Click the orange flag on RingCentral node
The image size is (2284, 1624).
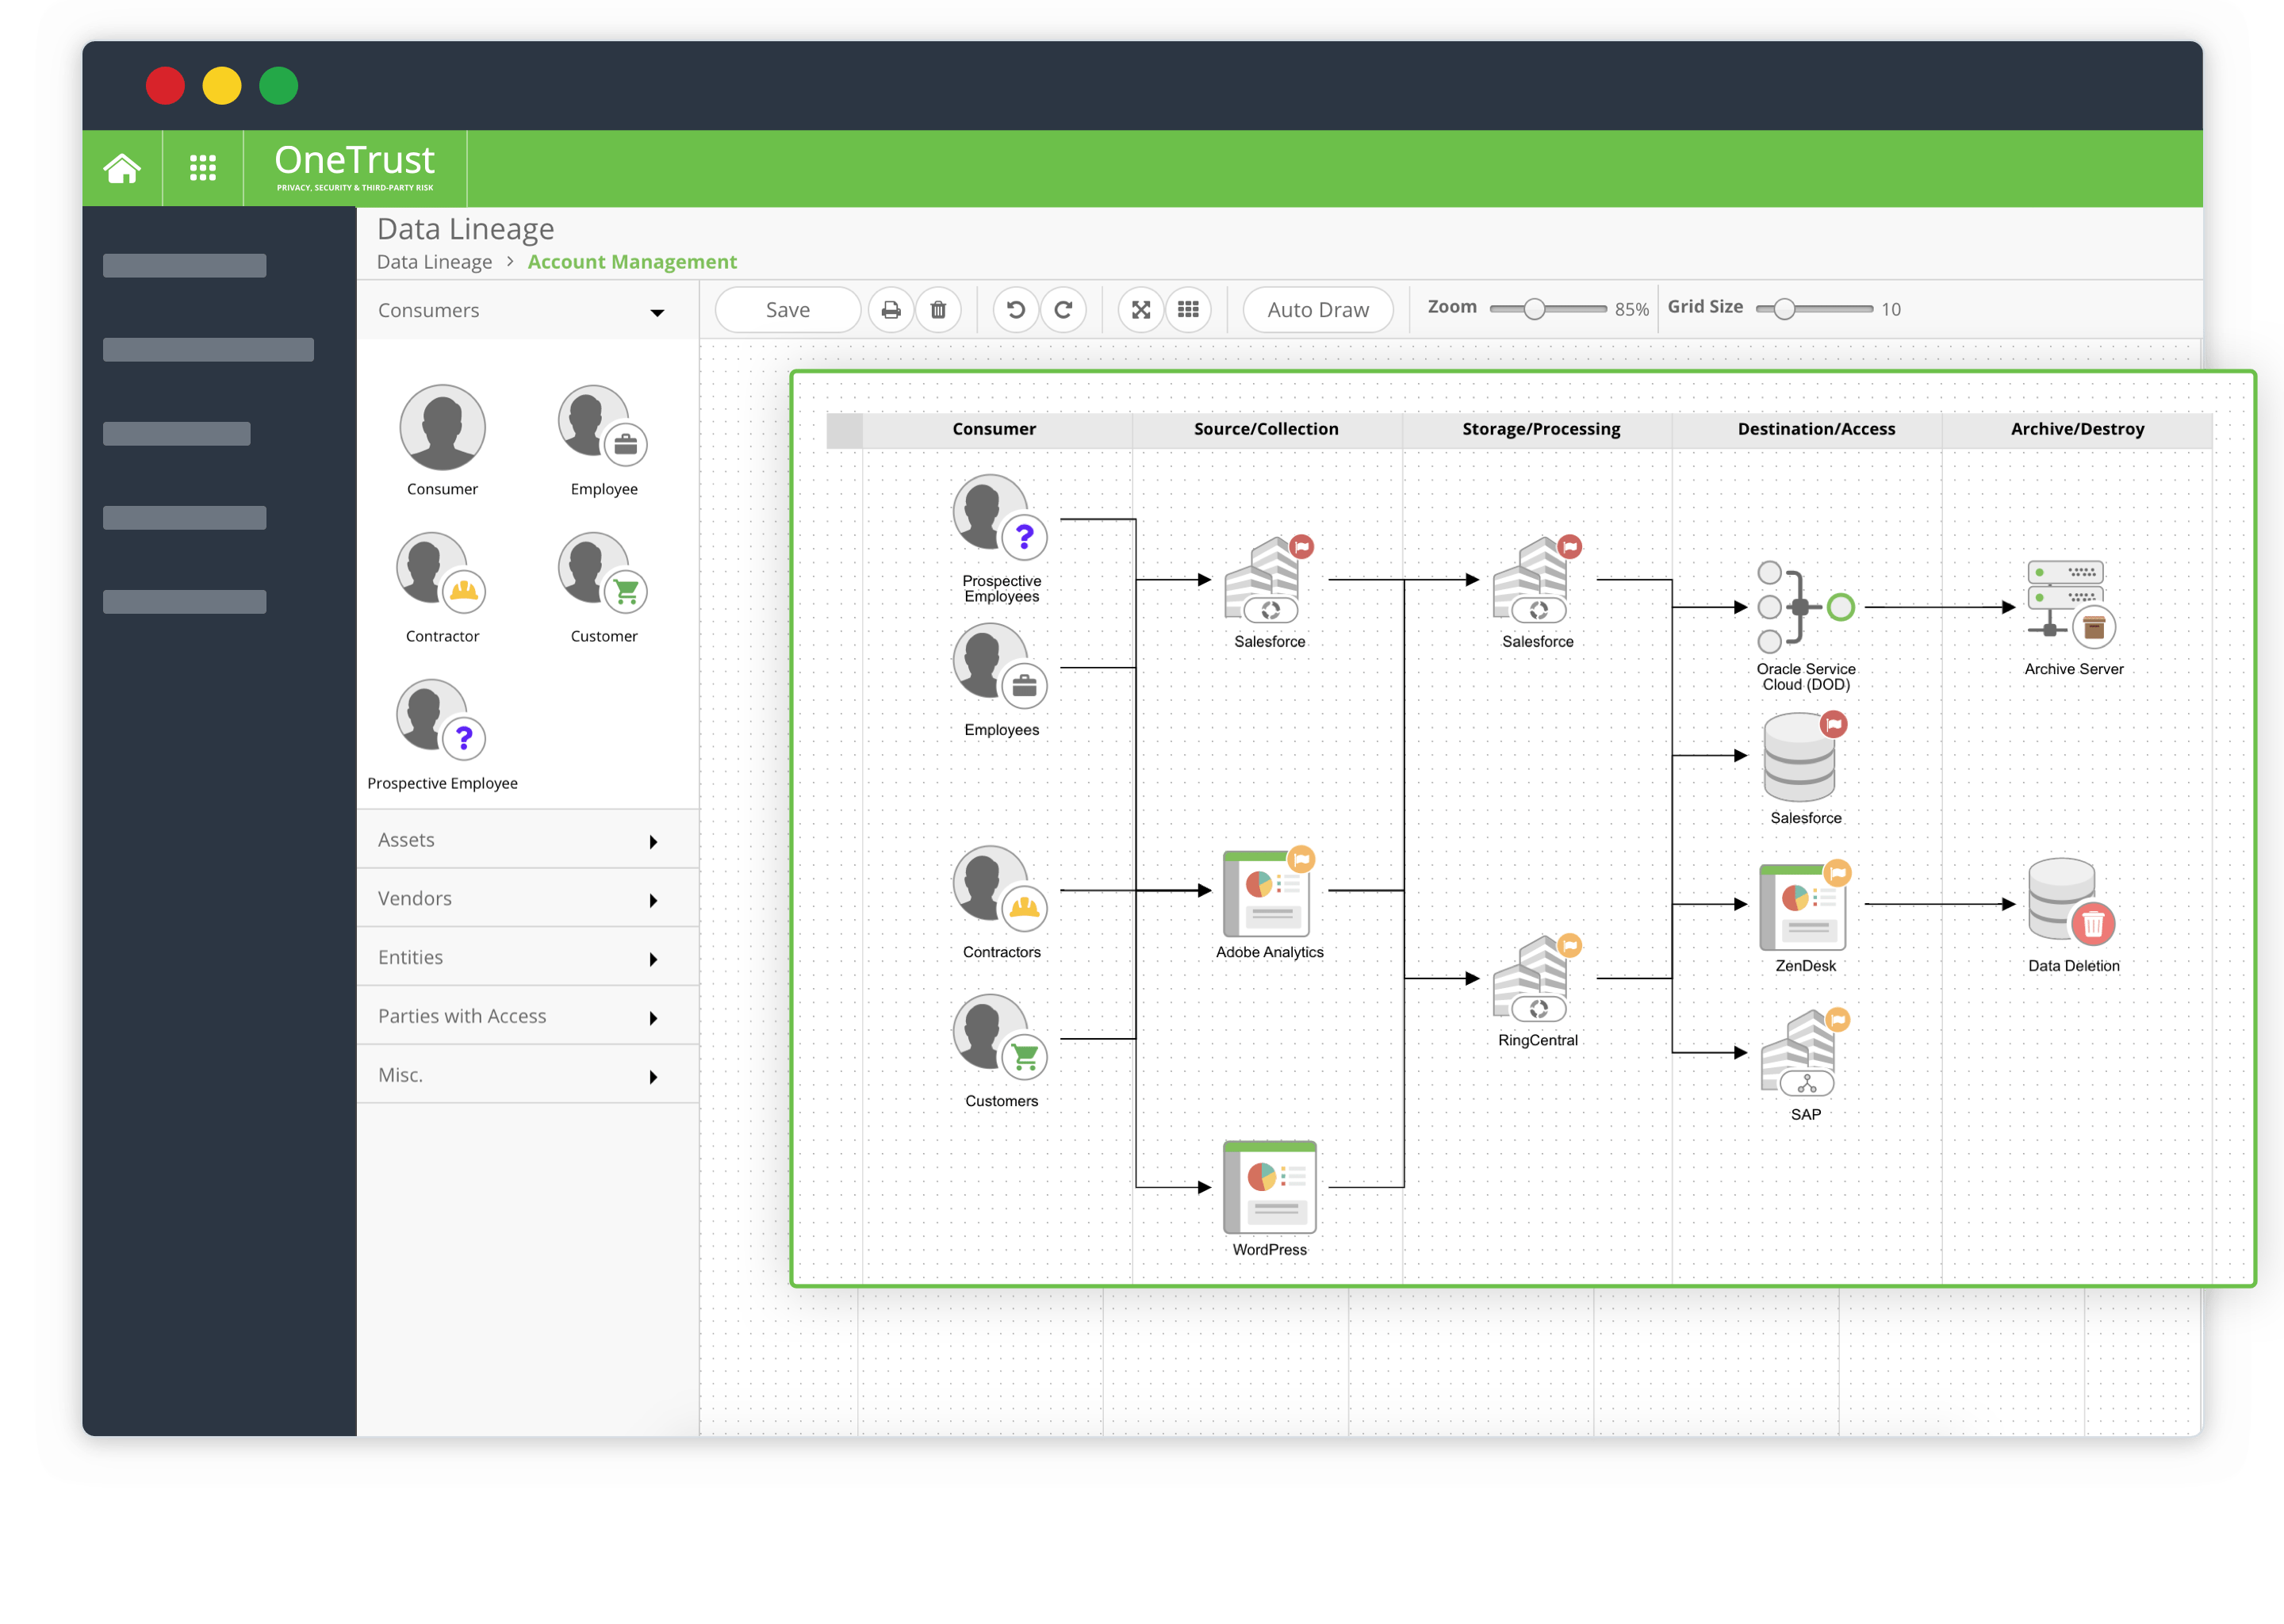(x=1569, y=945)
